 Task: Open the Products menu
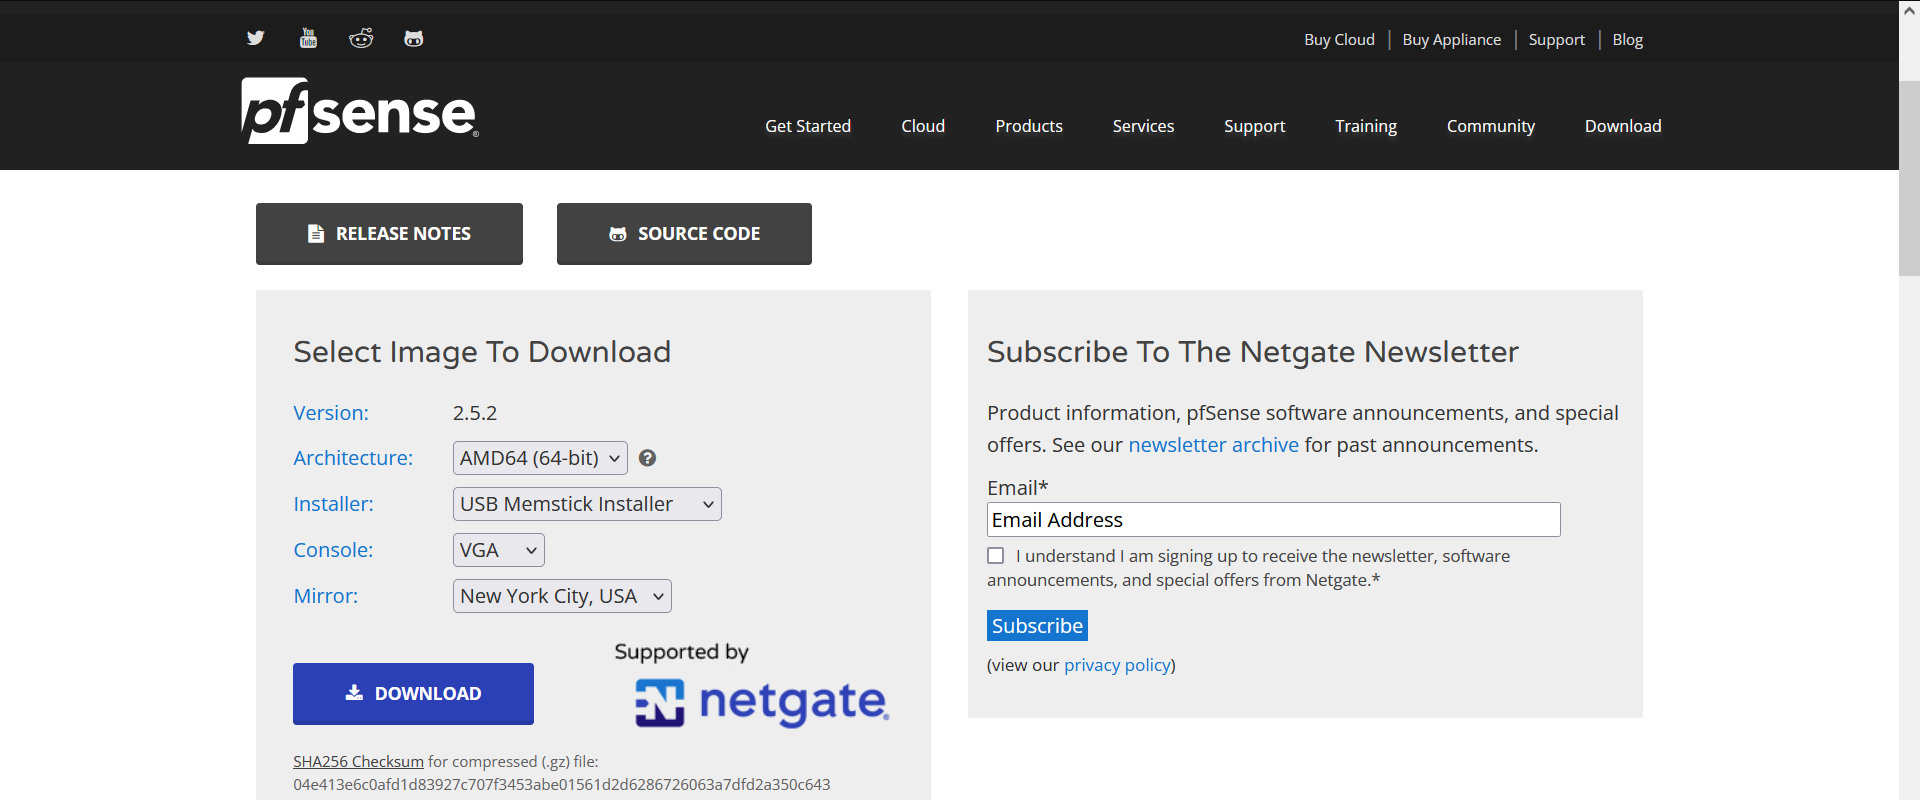click(x=1029, y=126)
